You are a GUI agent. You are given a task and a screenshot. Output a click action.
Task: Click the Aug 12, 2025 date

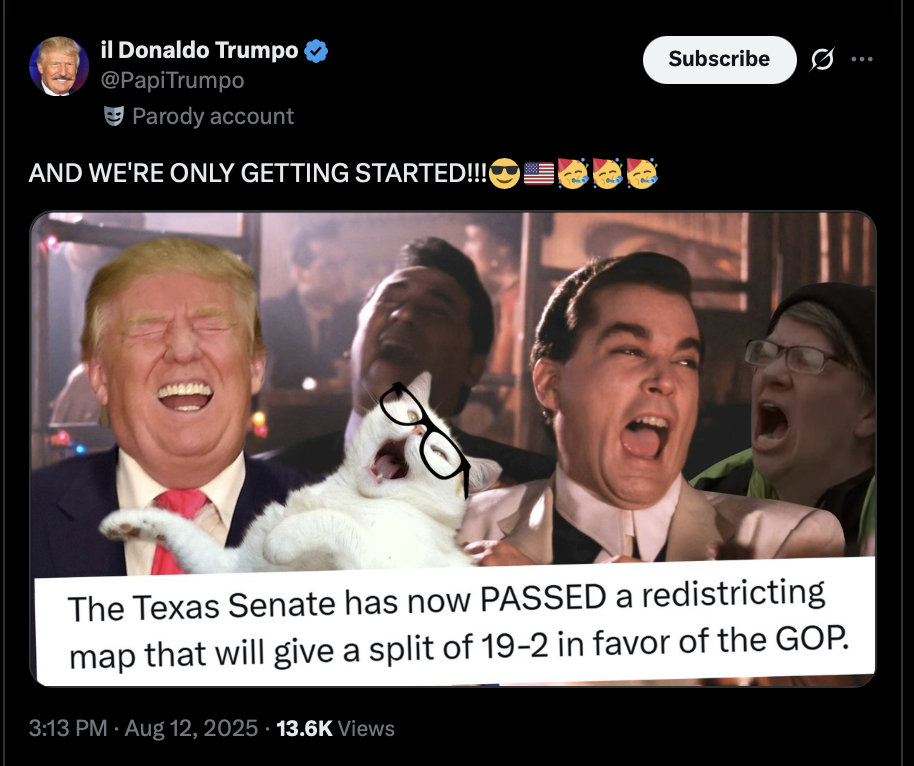click(x=191, y=728)
